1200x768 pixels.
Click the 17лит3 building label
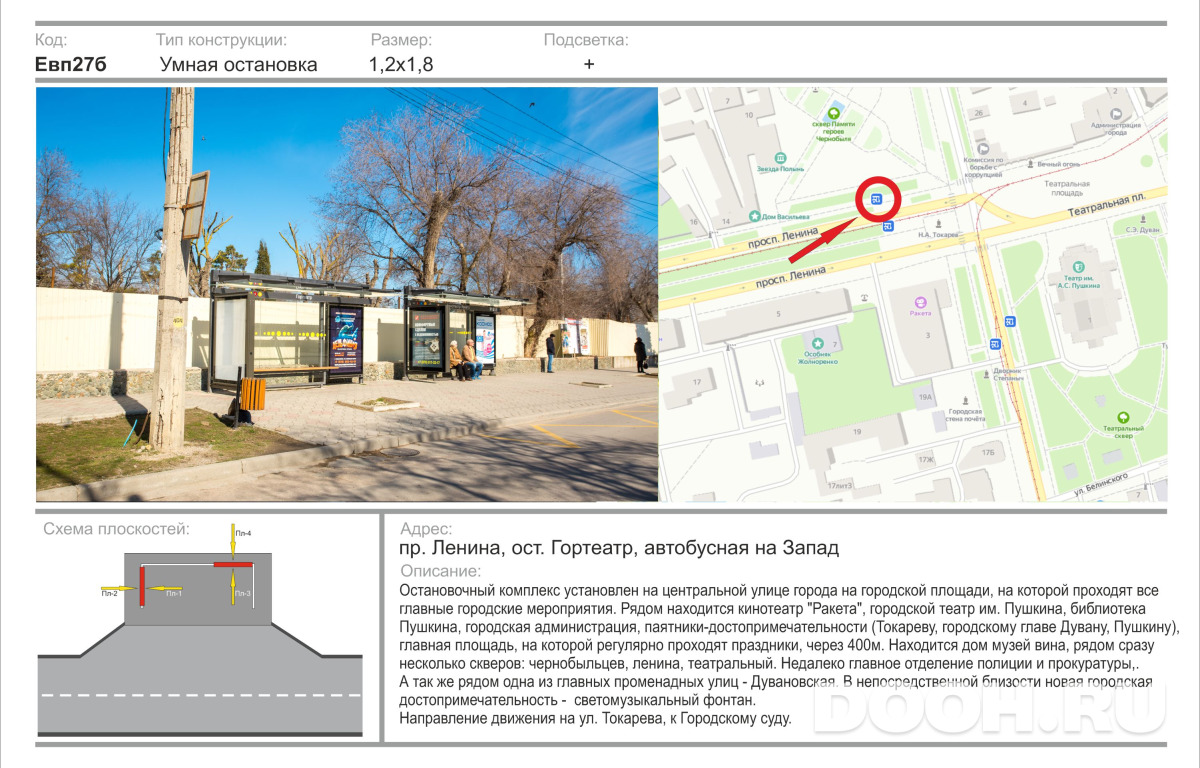(x=839, y=485)
